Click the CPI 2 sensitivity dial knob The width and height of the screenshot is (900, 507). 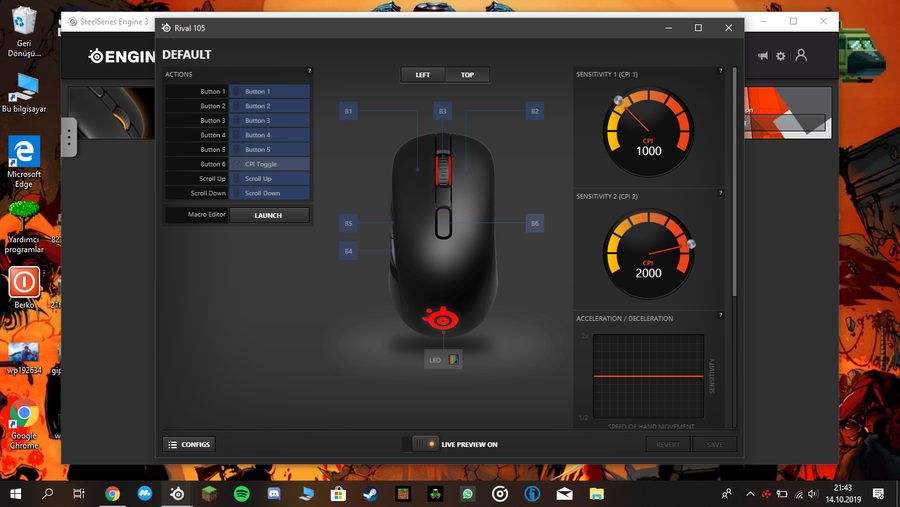[x=691, y=244]
